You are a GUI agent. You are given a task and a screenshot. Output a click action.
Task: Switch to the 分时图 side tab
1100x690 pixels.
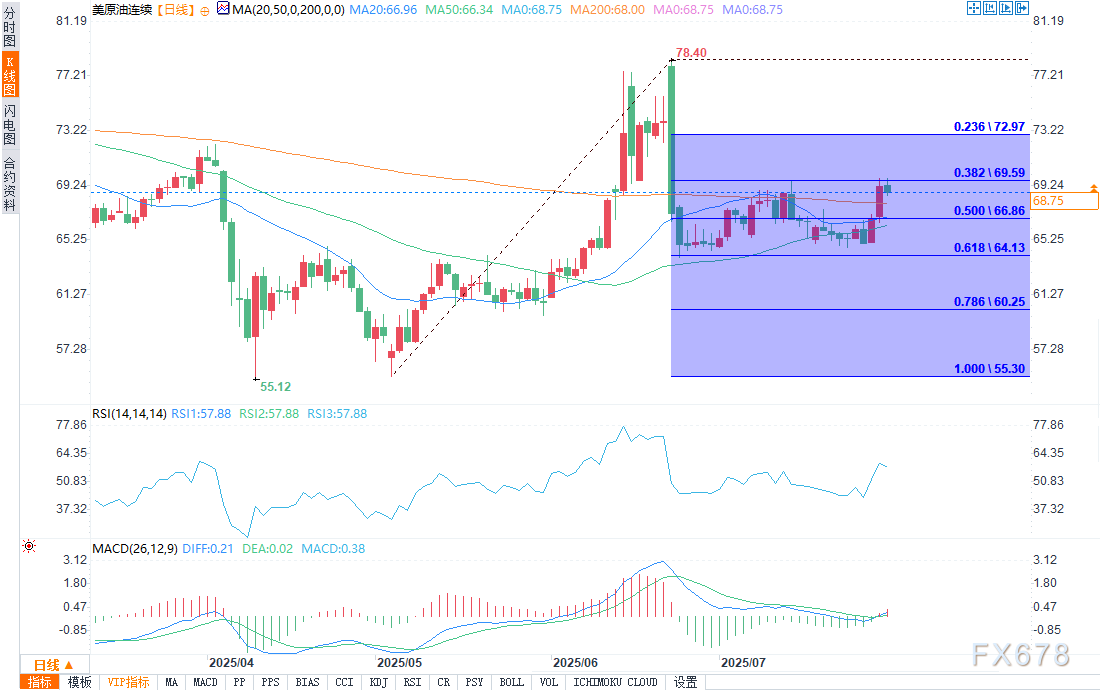pyautogui.click(x=9, y=29)
